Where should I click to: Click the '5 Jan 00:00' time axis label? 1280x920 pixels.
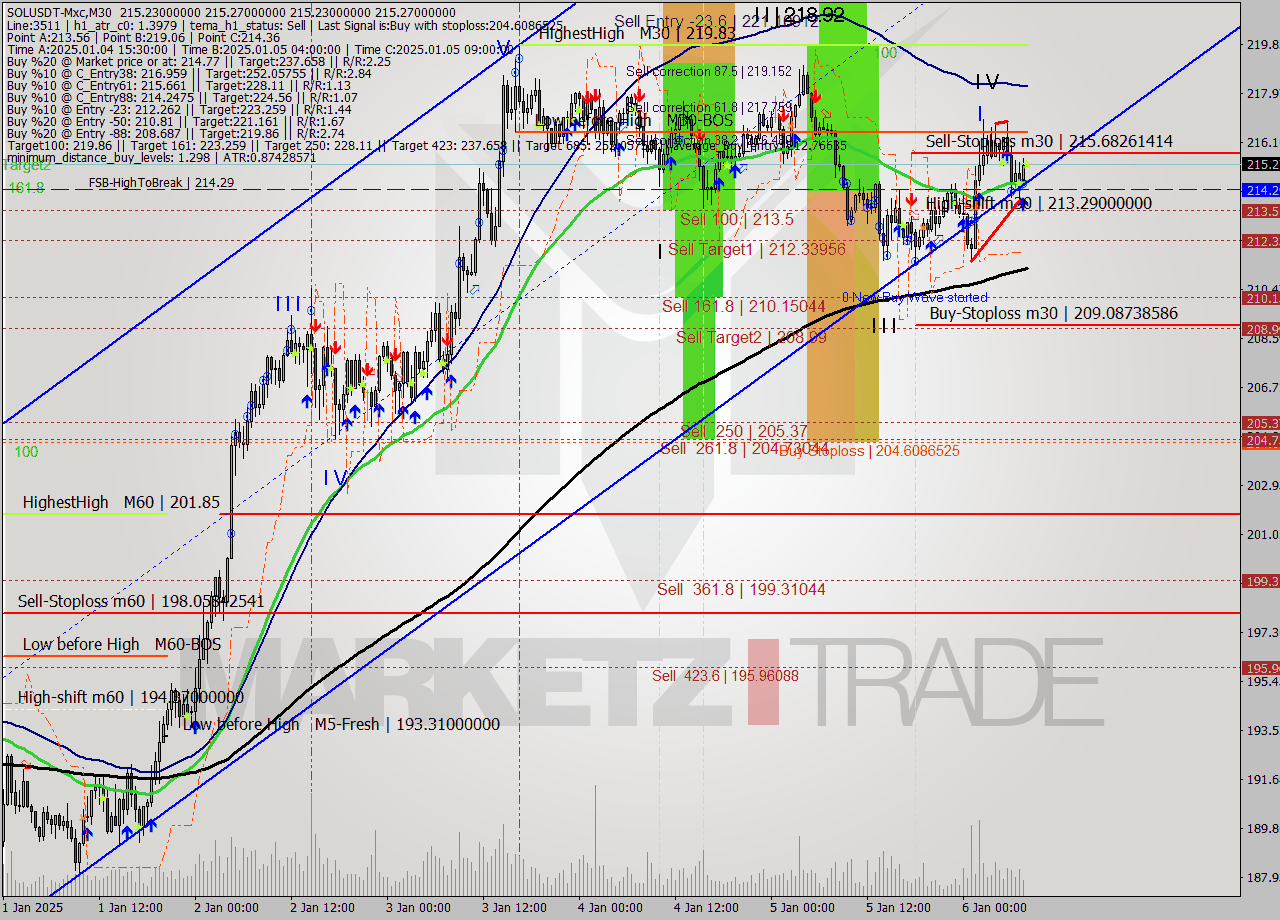point(802,908)
